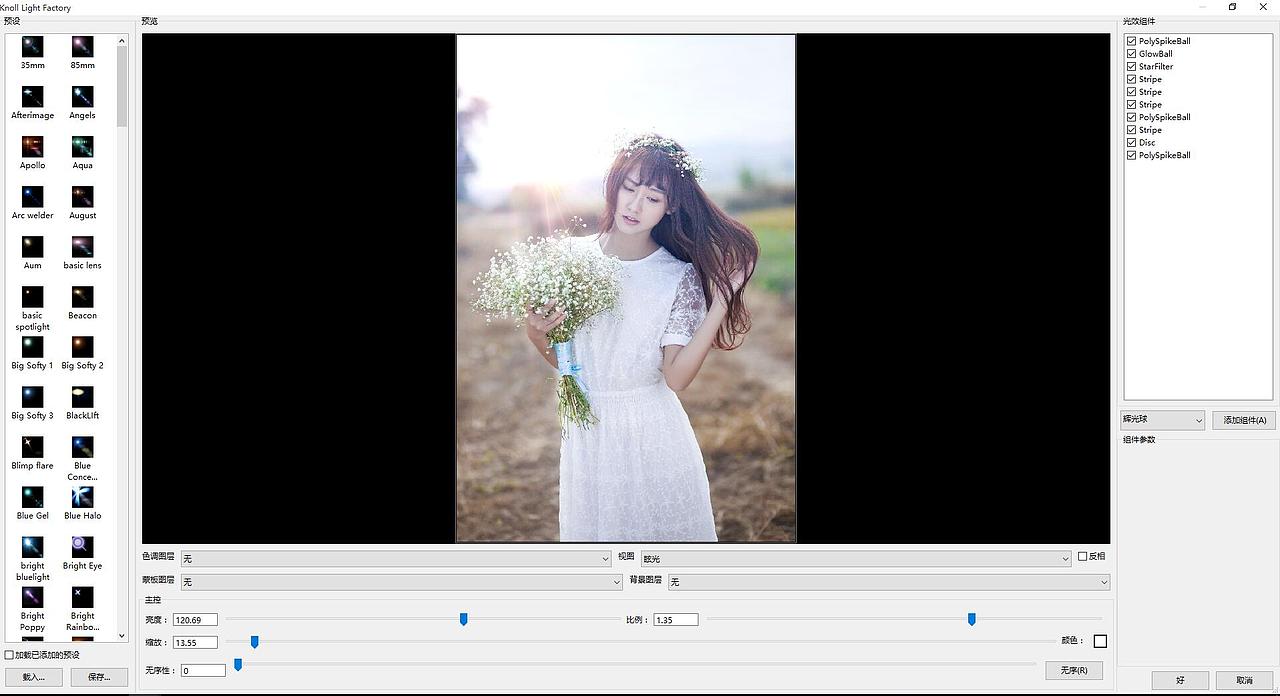The width and height of the screenshot is (1280, 696).
Task: Click the 保存... button
Action: pyautogui.click(x=99, y=677)
